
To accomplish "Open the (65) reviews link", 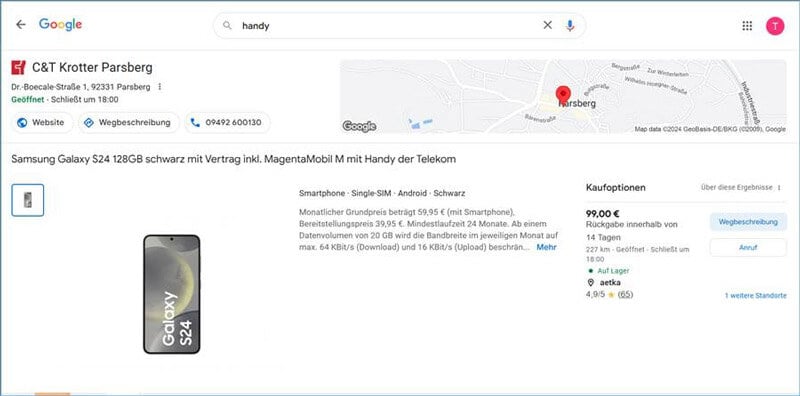I will 625,294.
